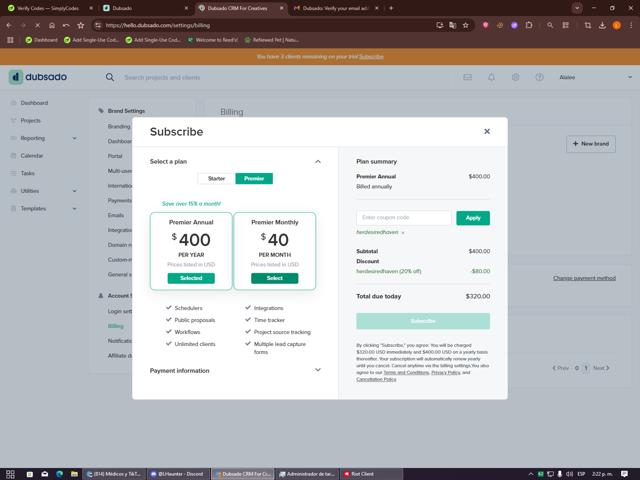Screen dimensions: 640x480
Task: Open Brand Settings heading in settings menu
Action: click(x=126, y=111)
